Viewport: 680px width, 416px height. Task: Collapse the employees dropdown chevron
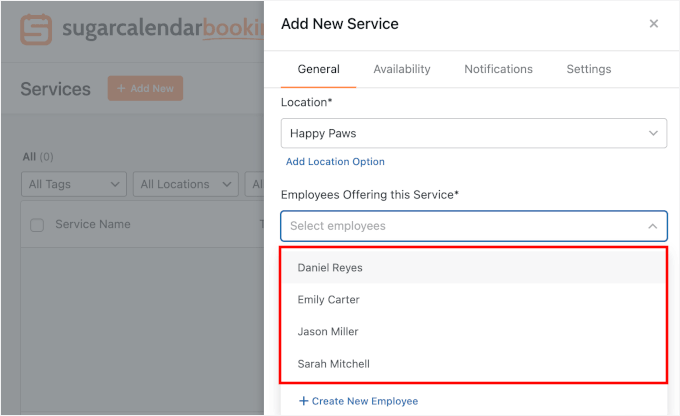652,226
